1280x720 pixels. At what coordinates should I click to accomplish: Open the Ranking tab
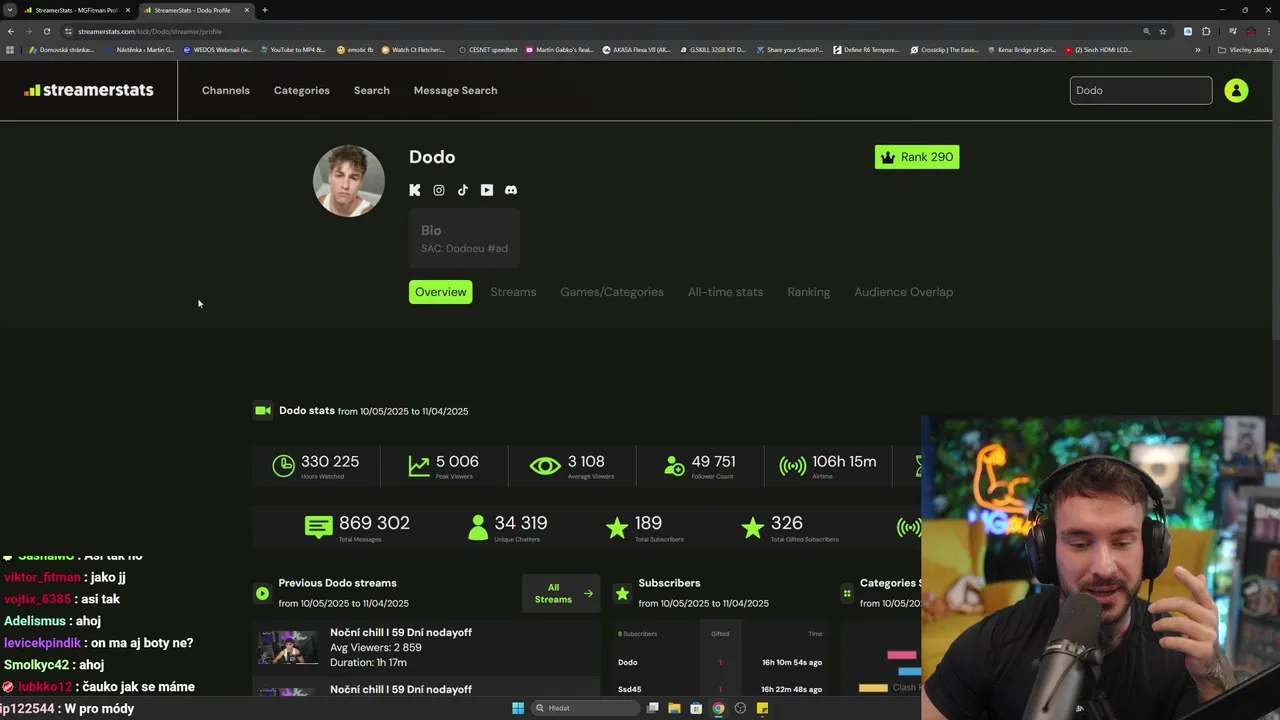(x=808, y=292)
